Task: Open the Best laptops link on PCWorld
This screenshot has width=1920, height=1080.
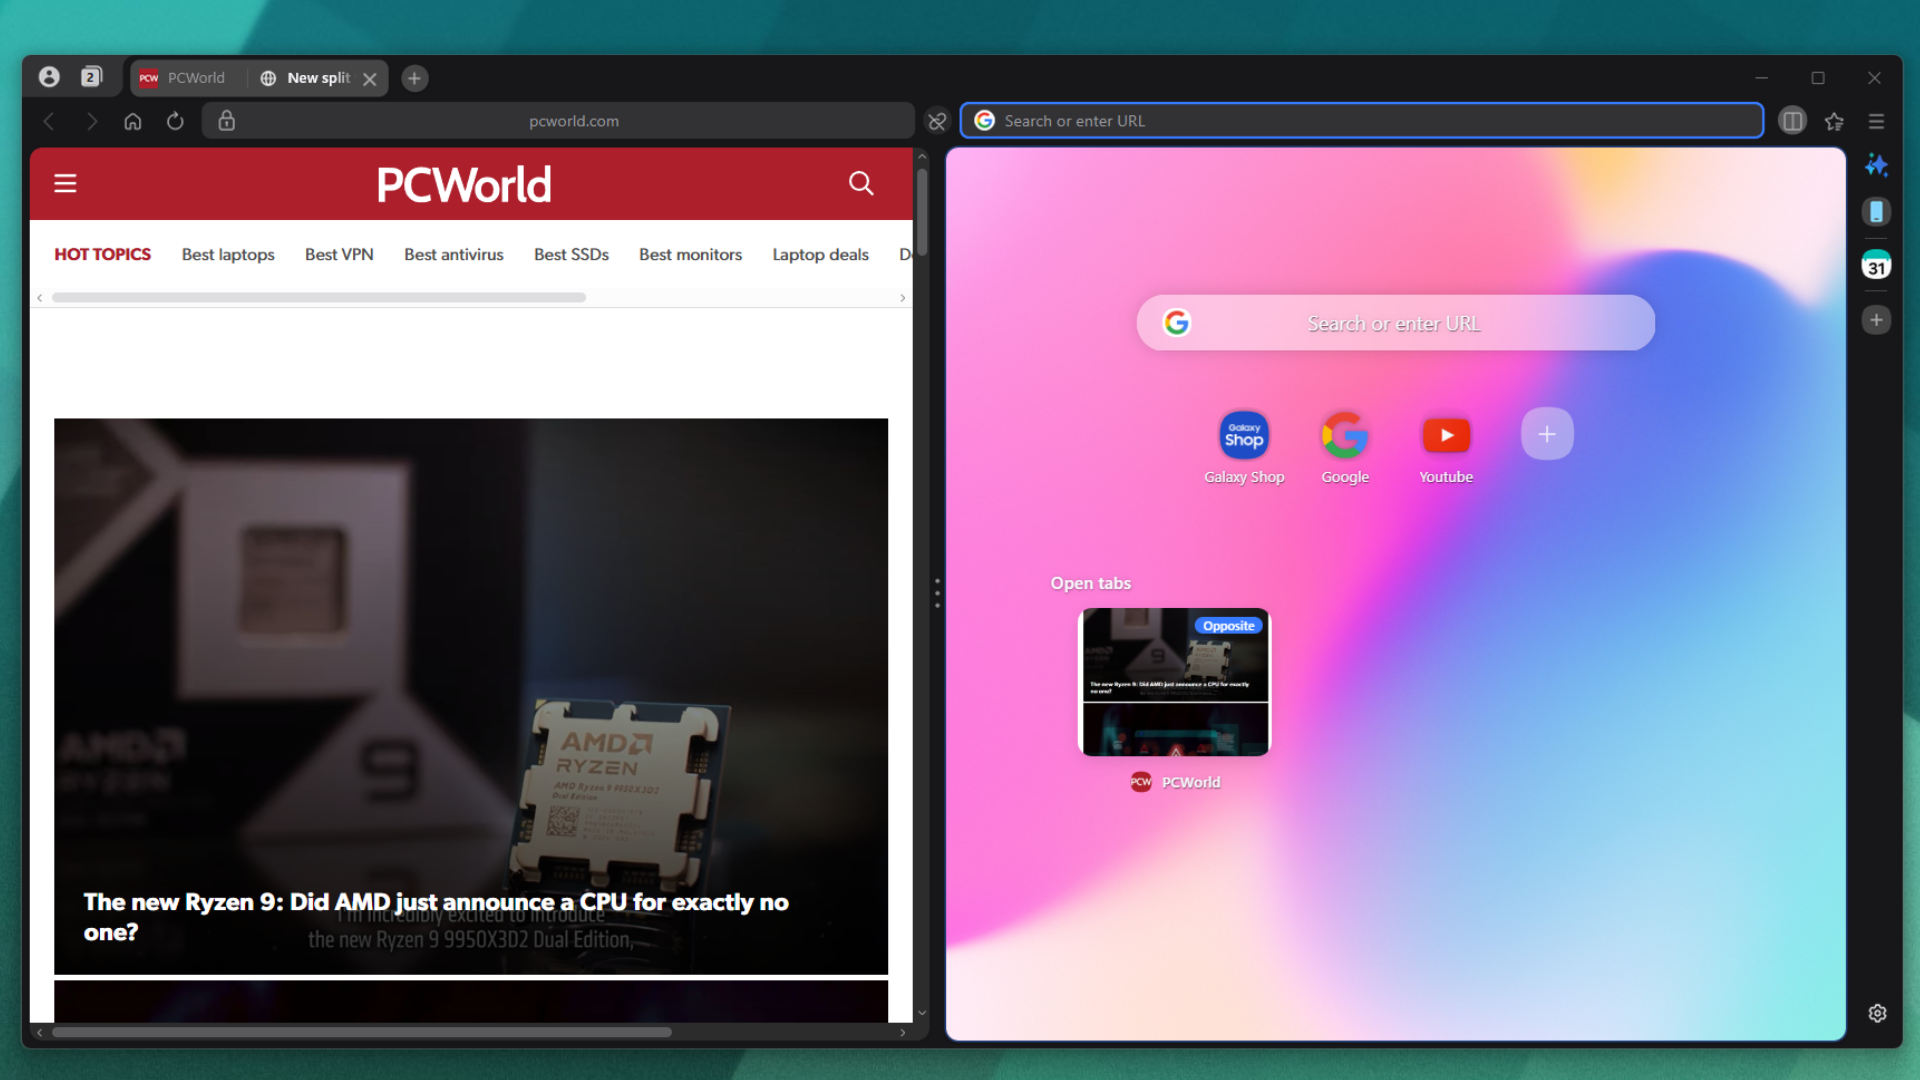Action: [x=227, y=254]
